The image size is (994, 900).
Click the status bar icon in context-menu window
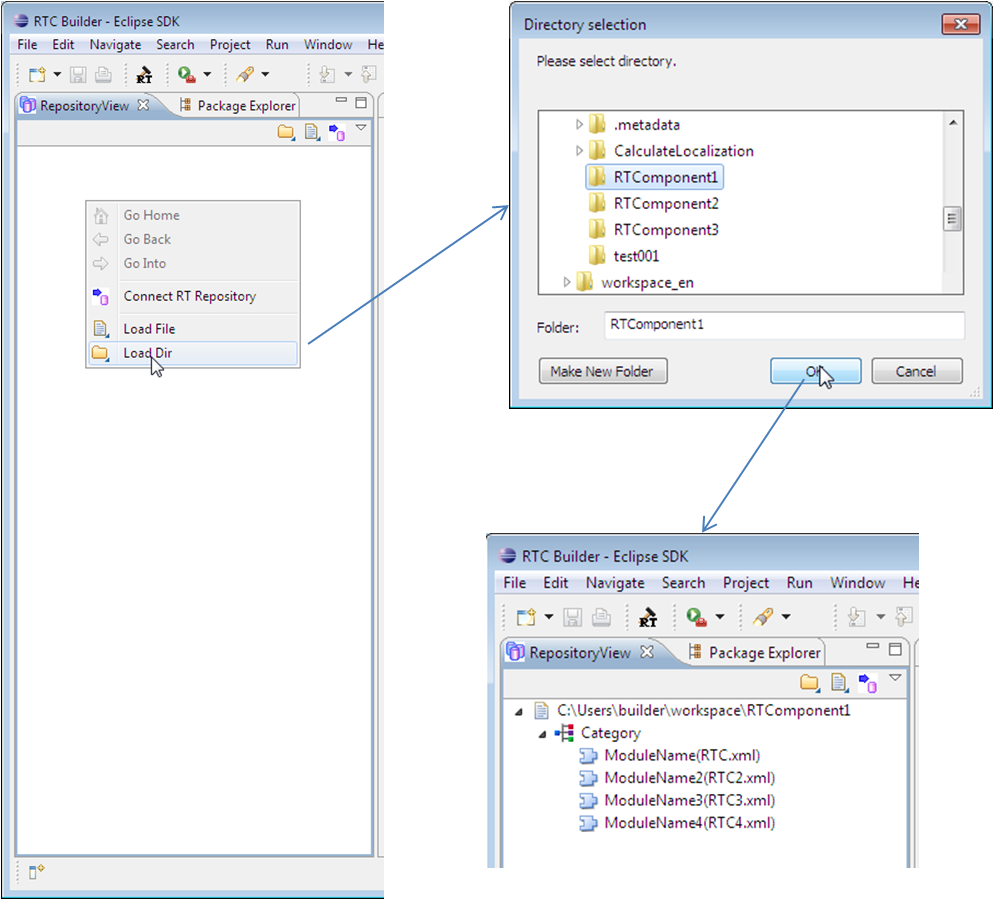tap(36, 872)
